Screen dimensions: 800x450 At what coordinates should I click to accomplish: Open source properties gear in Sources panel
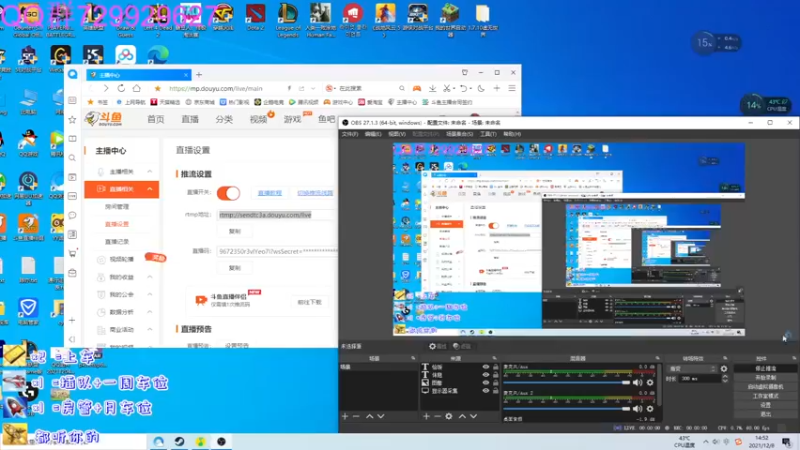(448, 416)
